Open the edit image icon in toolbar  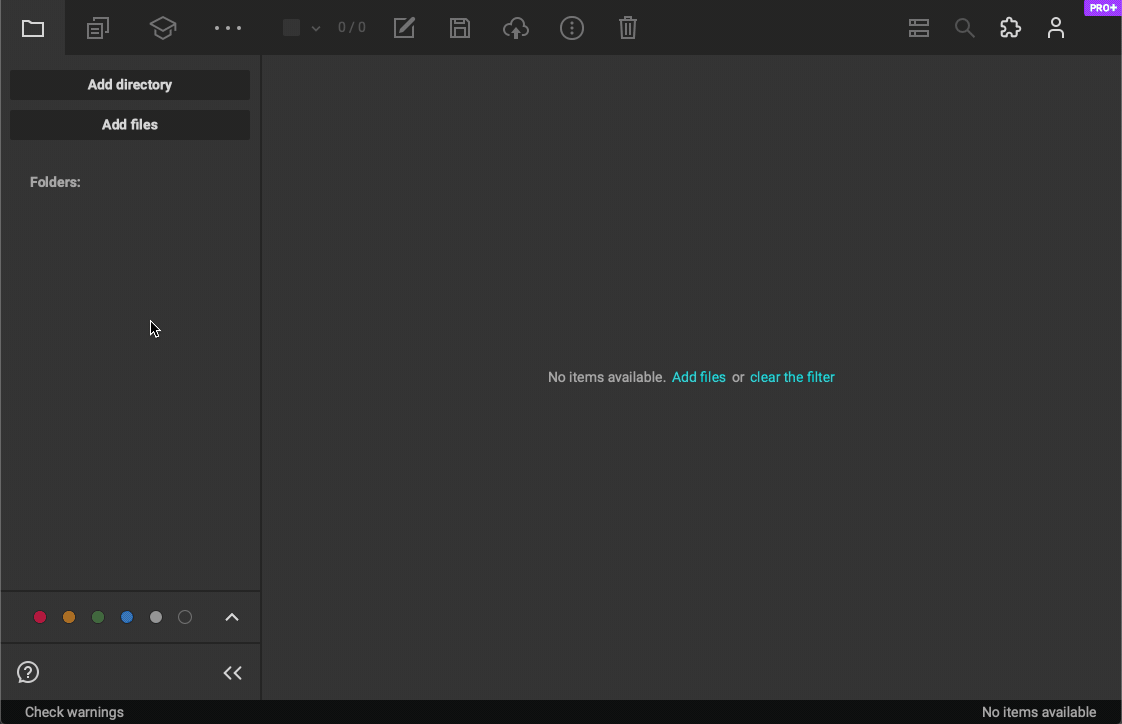click(x=404, y=28)
